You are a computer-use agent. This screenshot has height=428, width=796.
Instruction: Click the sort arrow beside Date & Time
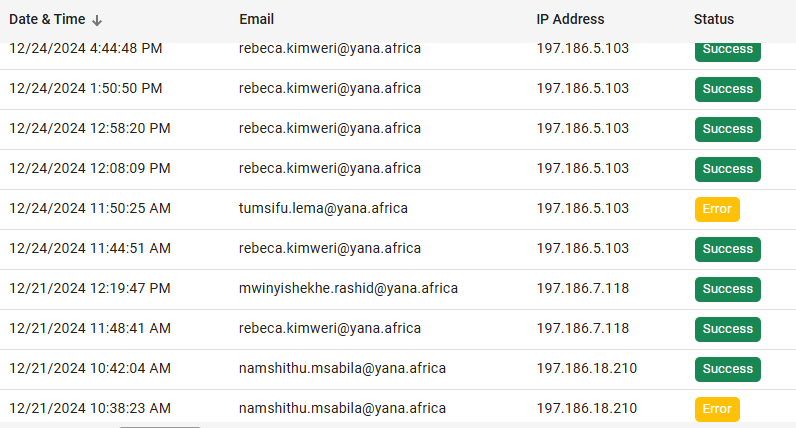tap(97, 20)
